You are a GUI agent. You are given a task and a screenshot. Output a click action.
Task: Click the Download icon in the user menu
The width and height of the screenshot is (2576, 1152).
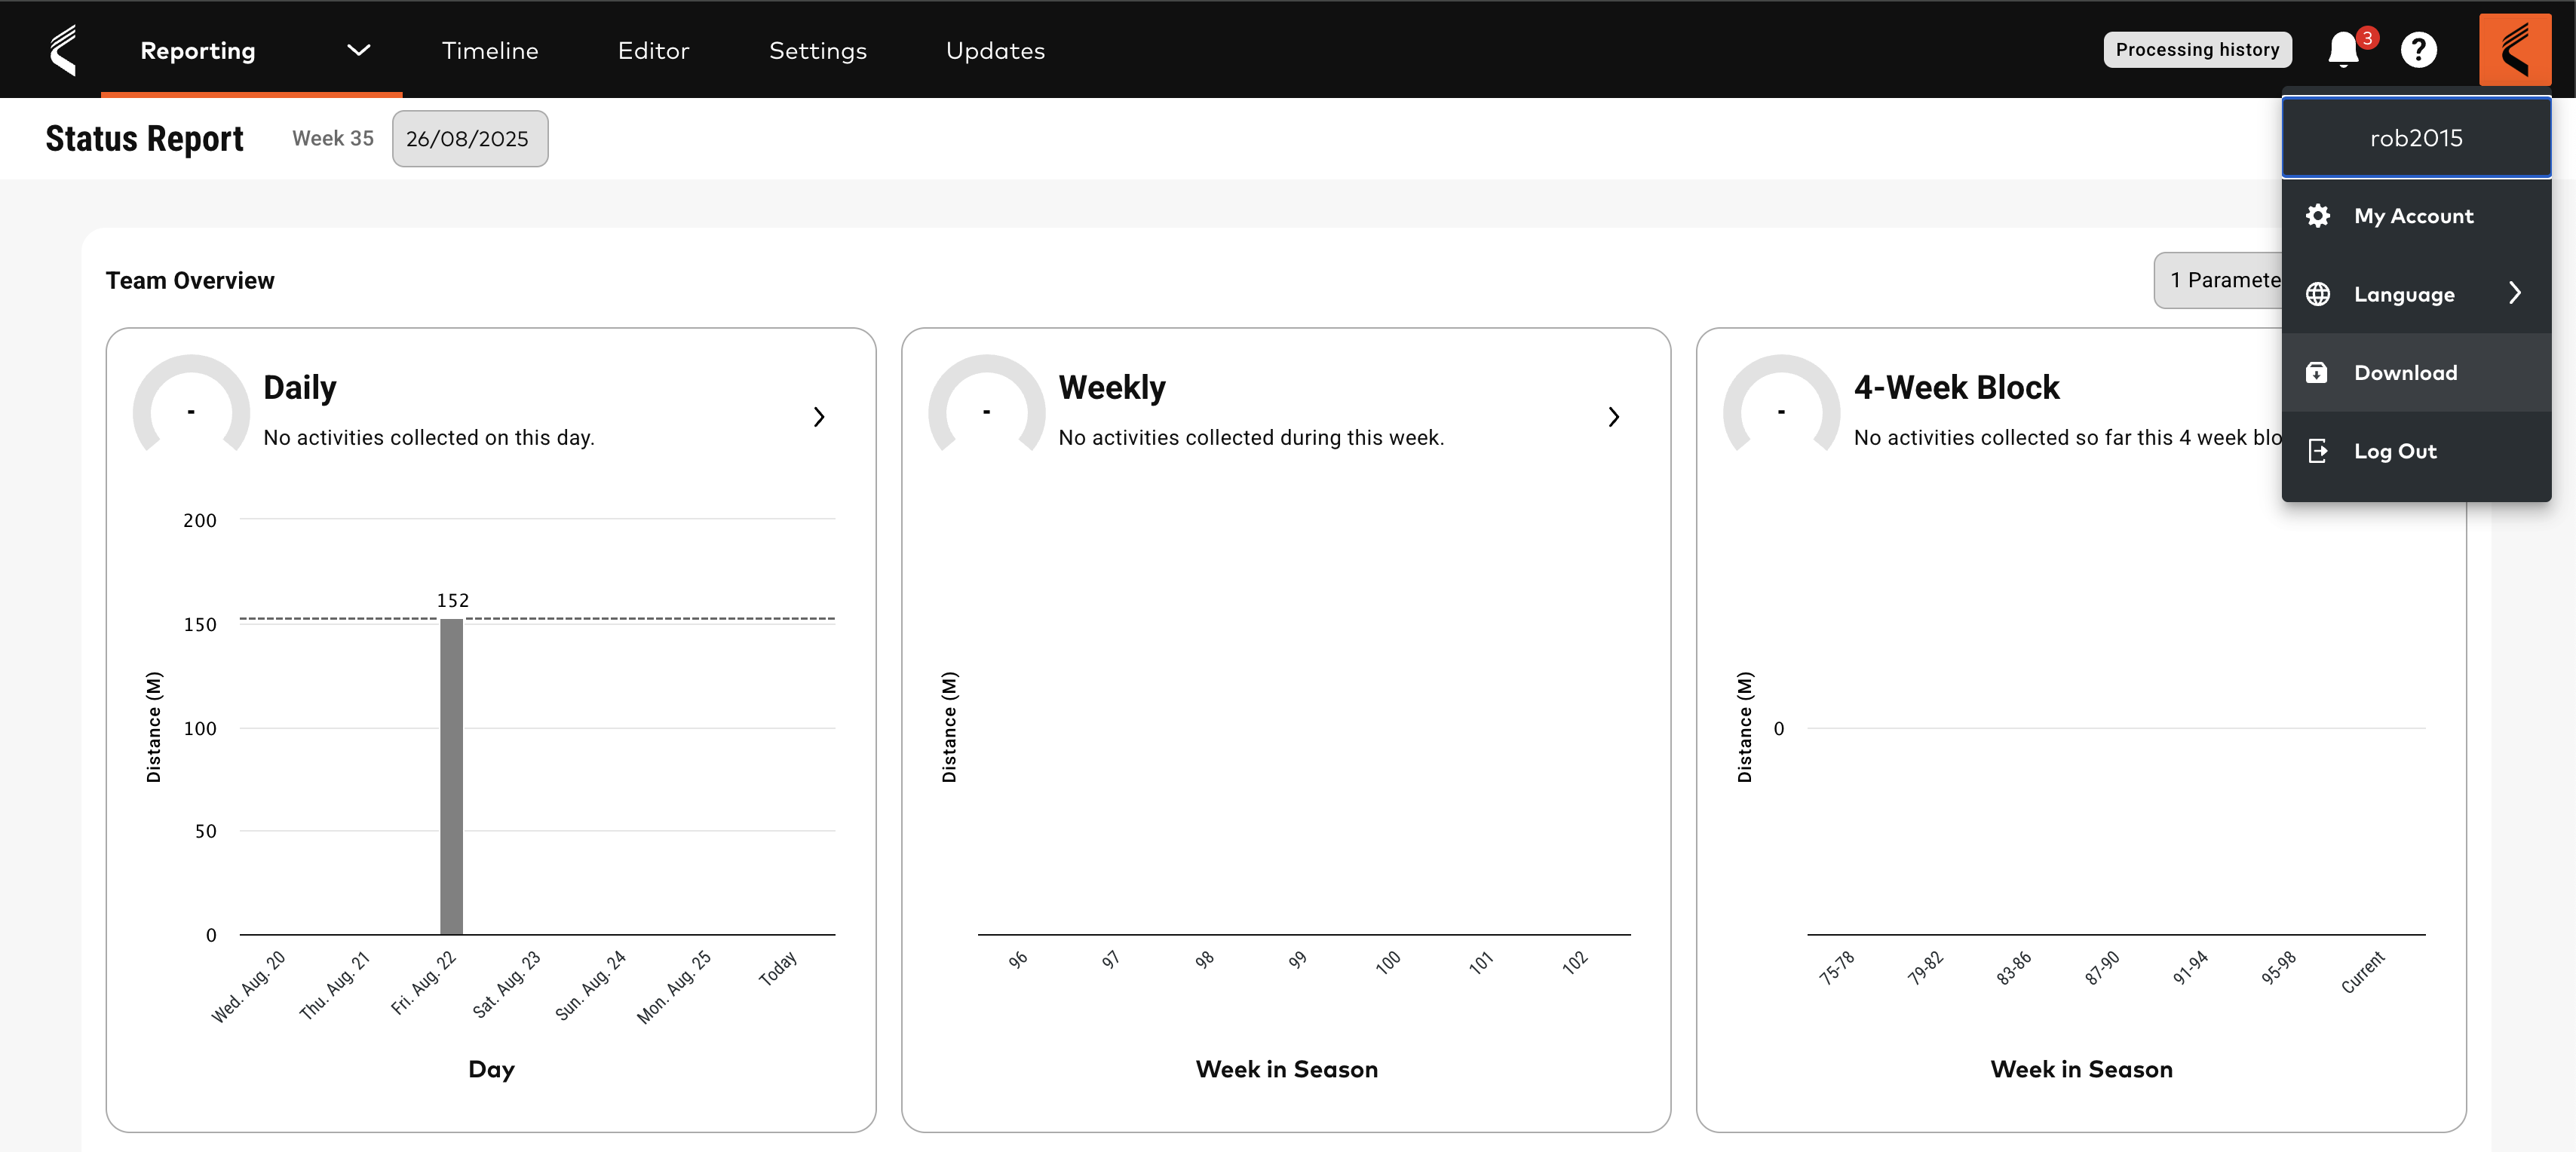click(2318, 371)
